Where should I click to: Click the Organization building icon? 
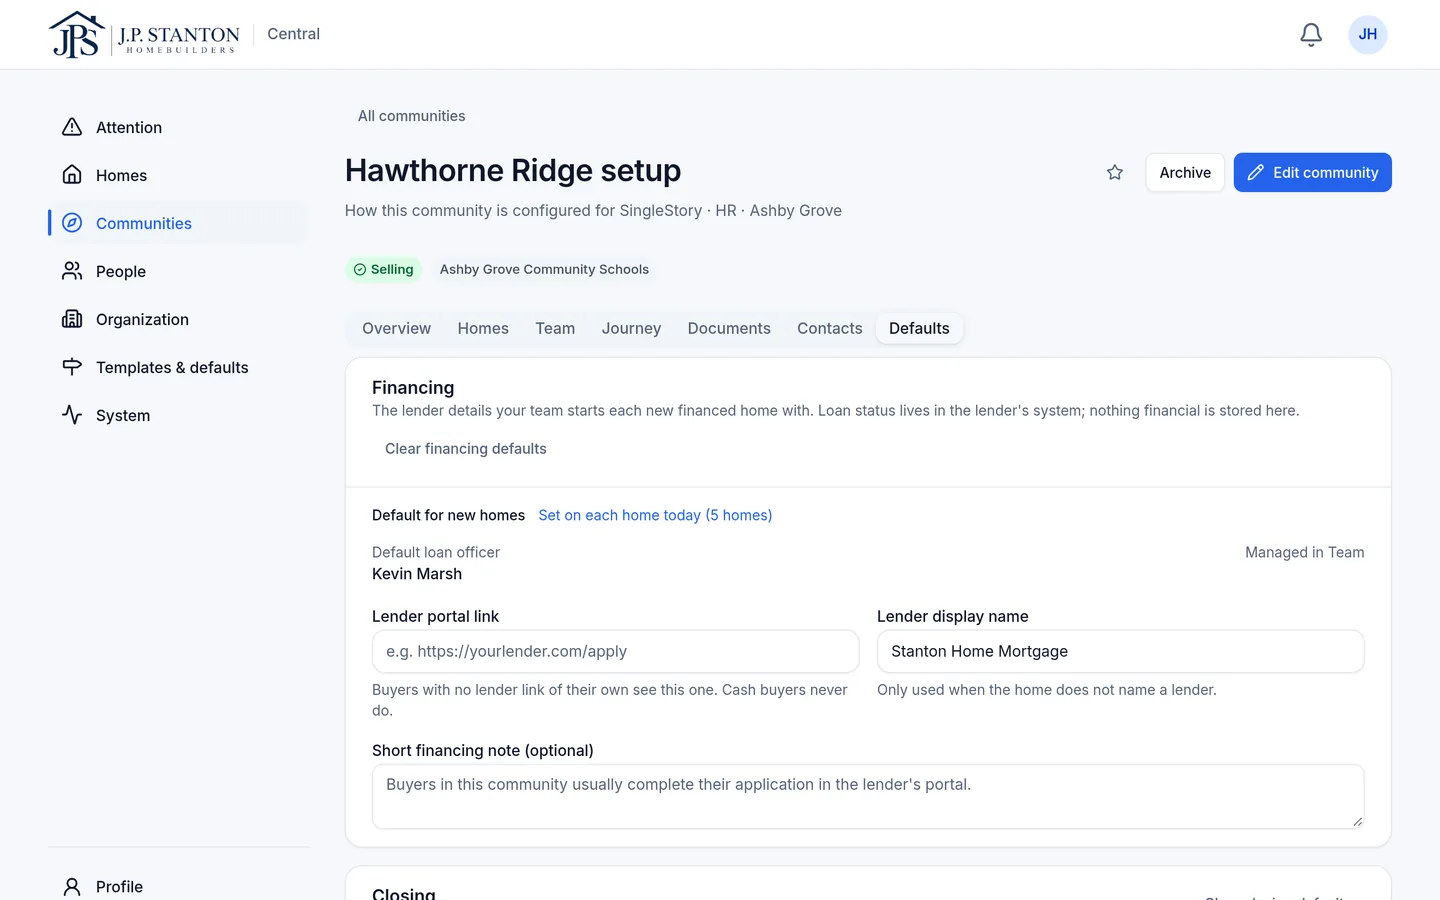(72, 319)
